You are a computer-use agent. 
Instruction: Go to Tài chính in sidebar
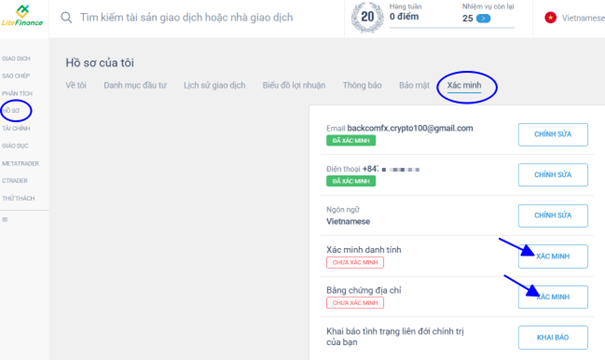16,128
